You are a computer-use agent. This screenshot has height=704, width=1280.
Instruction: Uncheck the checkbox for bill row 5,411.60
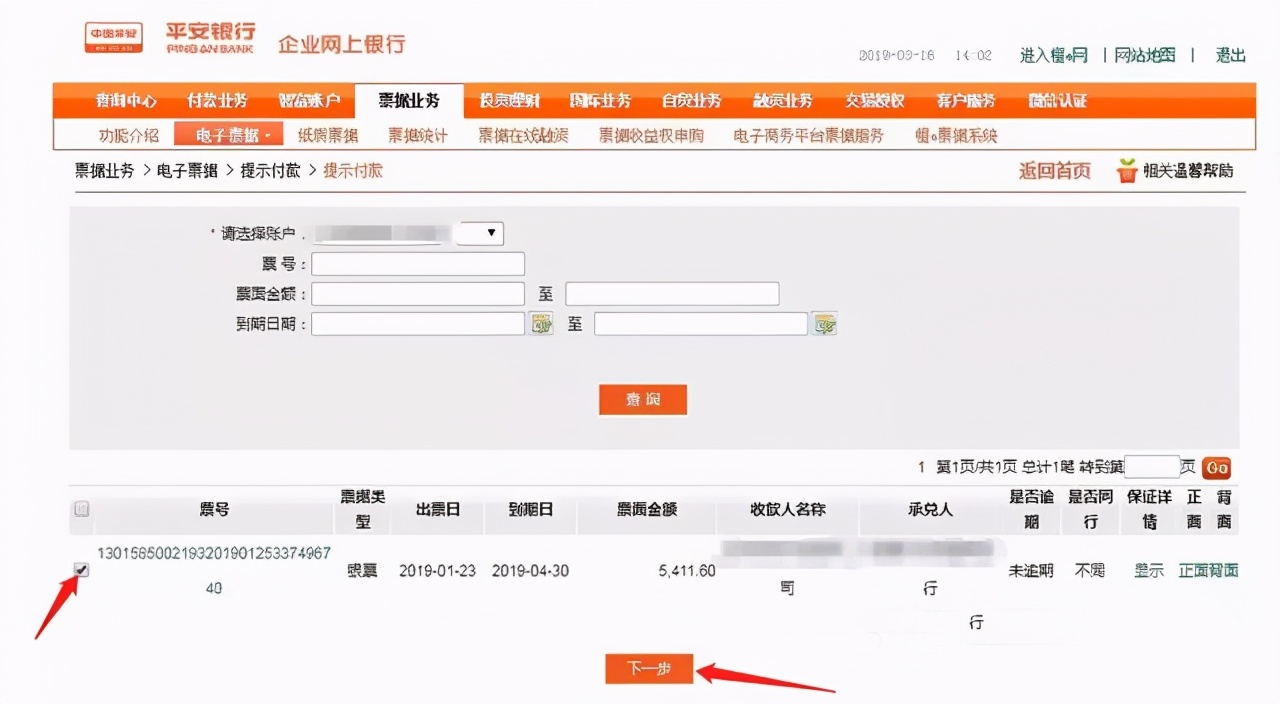coord(82,570)
